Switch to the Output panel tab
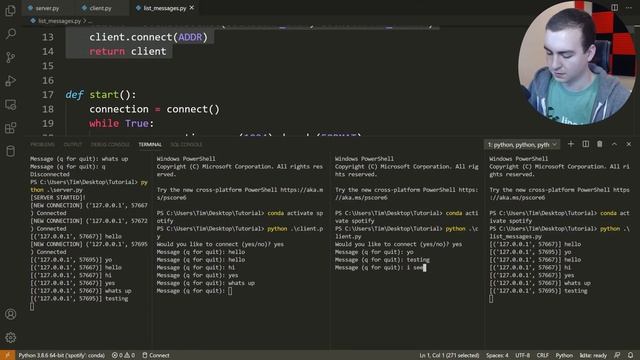Viewport: 640px width, 360px height. click(73, 144)
